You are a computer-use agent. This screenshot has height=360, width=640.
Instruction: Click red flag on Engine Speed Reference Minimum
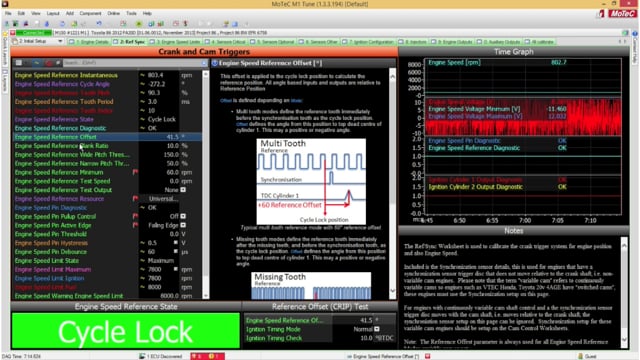pyautogui.click(x=135, y=172)
